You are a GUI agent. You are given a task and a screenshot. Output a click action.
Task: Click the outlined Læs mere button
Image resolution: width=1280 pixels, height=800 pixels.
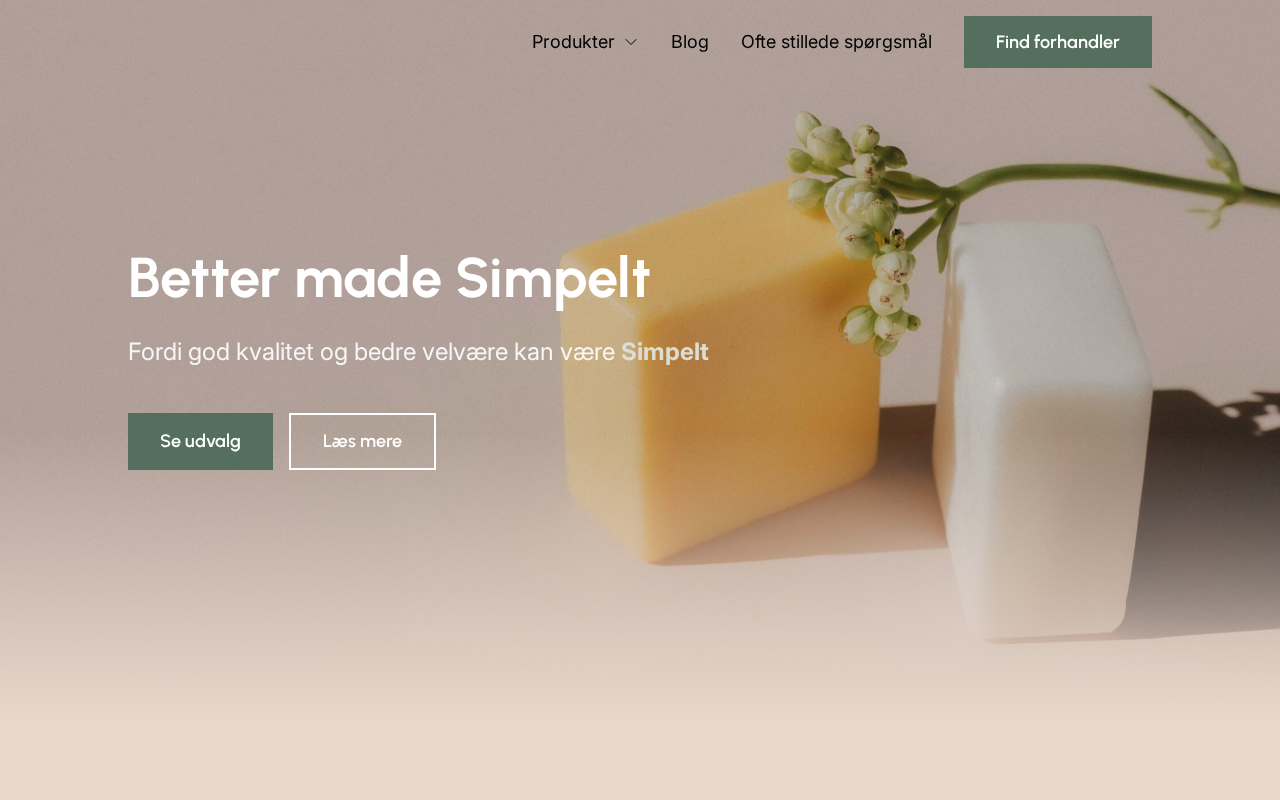pos(362,441)
